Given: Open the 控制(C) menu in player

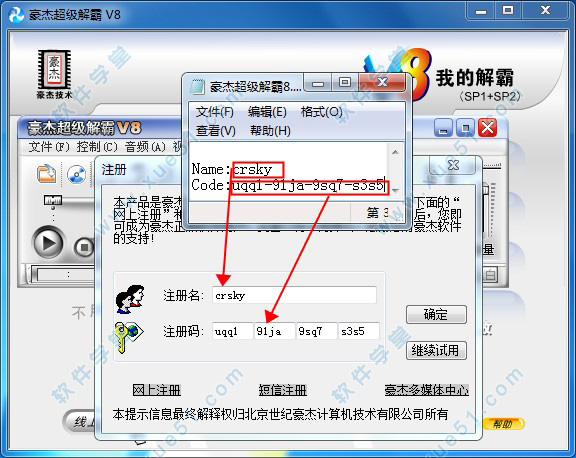Looking at the screenshot, I should point(97,147).
